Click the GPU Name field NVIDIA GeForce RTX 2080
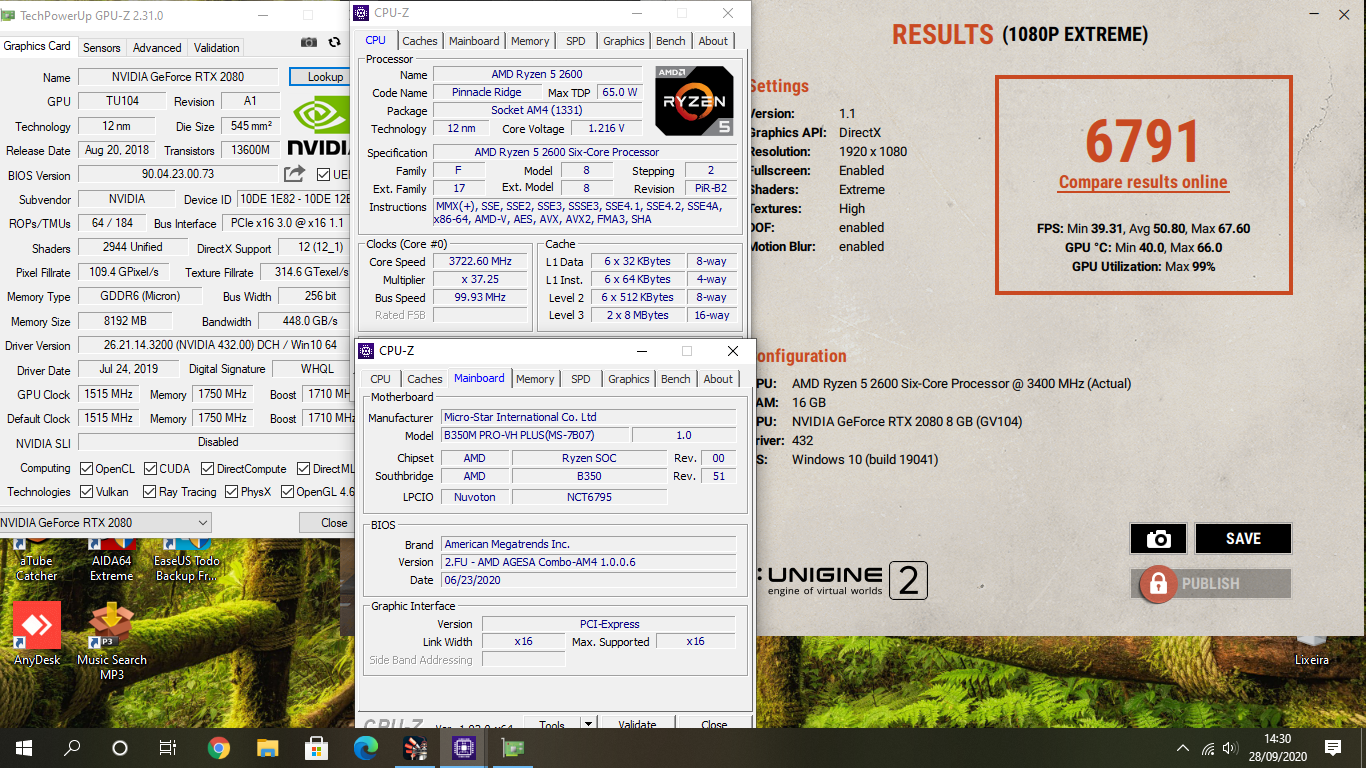 pyautogui.click(x=179, y=77)
